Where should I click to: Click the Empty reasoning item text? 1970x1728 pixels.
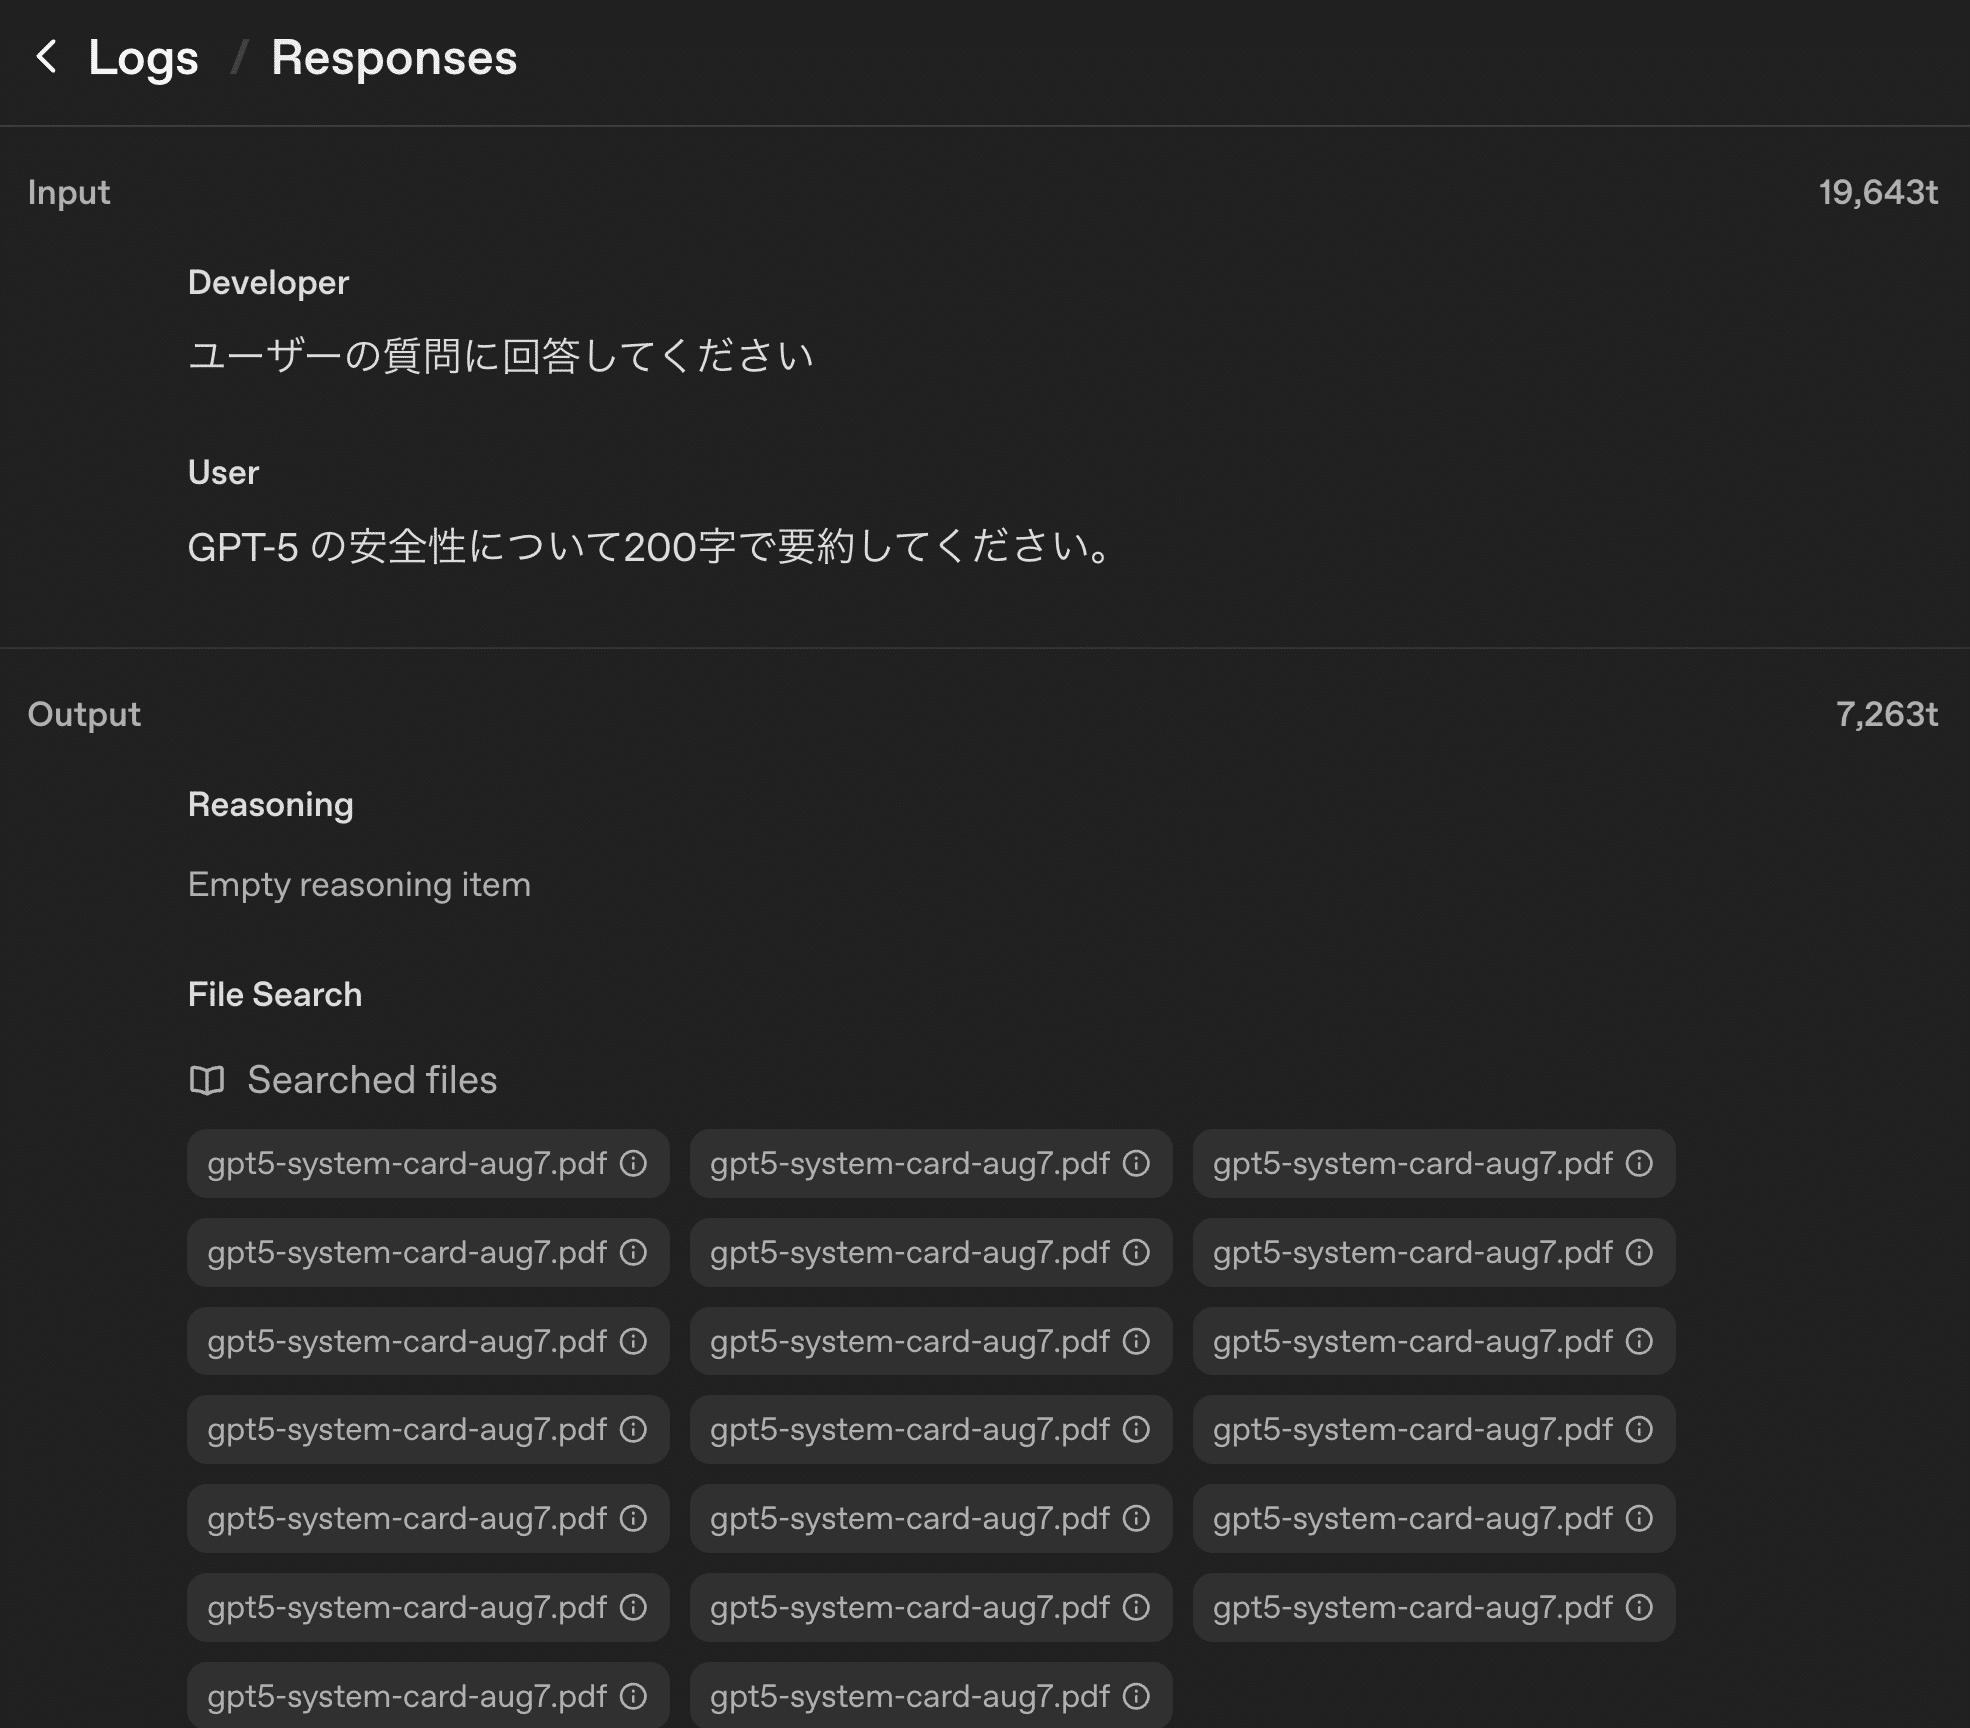click(359, 885)
